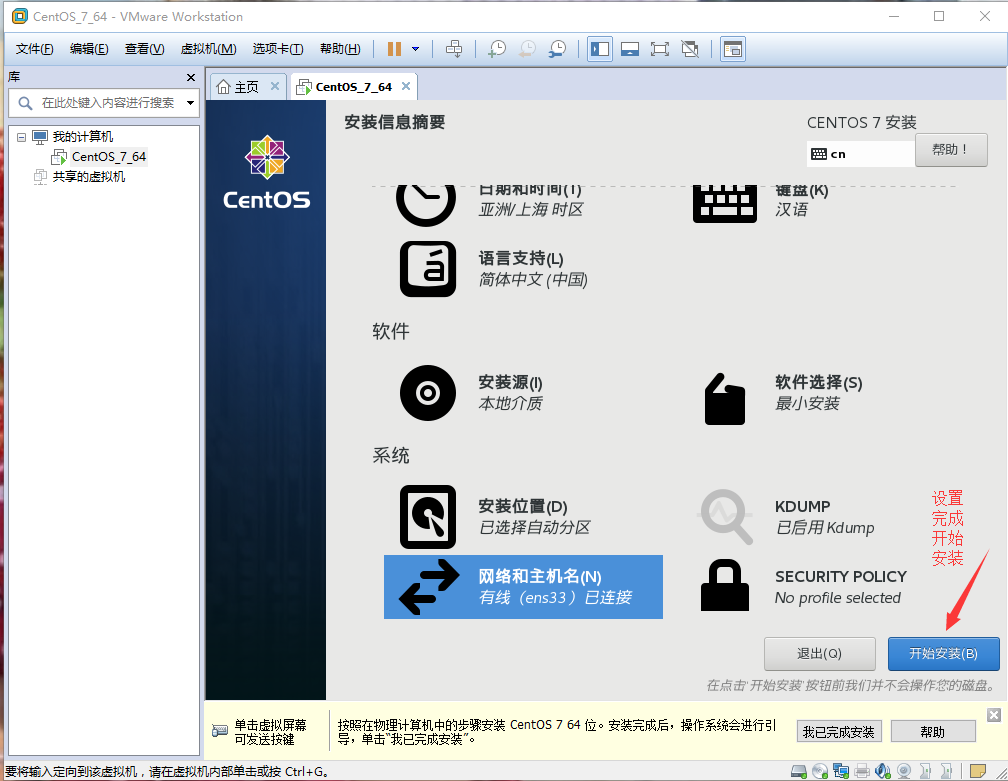The height and width of the screenshot is (781, 1008).
Task: Pause the virtual machine from the toolbar
Action: click(x=395, y=49)
